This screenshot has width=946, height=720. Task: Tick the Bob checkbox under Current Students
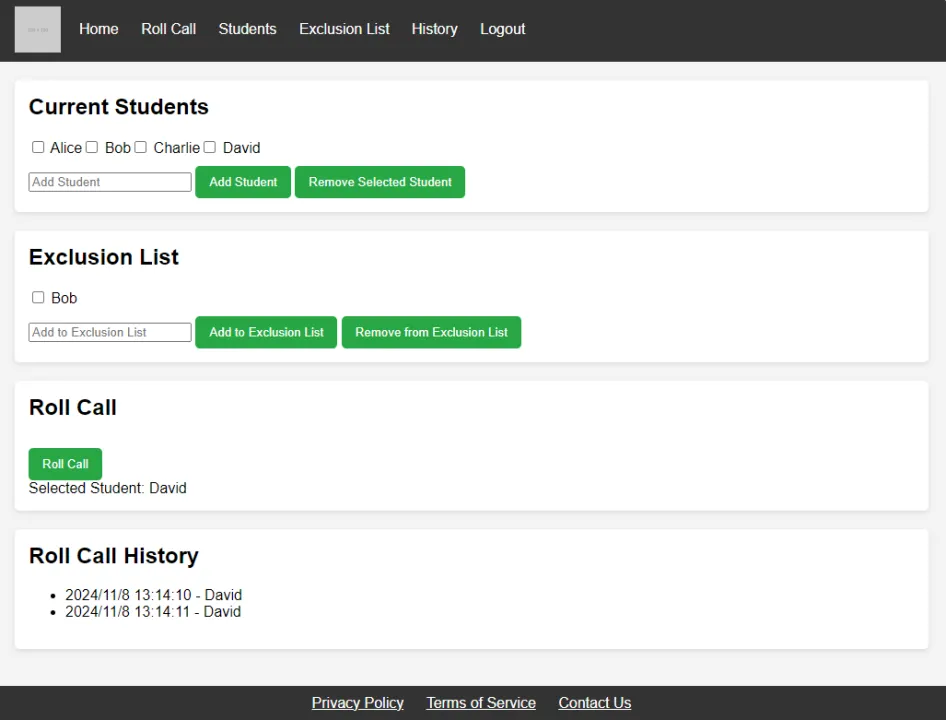[92, 147]
